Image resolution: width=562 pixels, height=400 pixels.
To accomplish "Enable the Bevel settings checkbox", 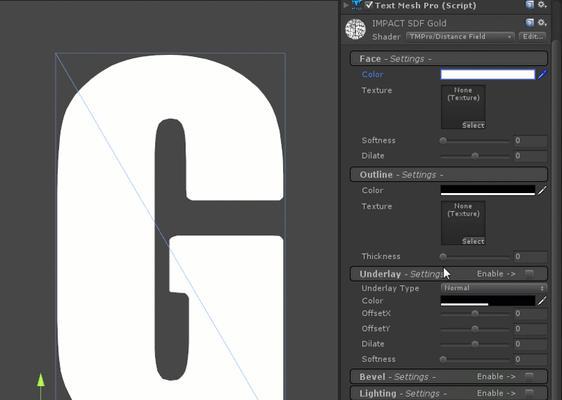I will [x=529, y=376].
